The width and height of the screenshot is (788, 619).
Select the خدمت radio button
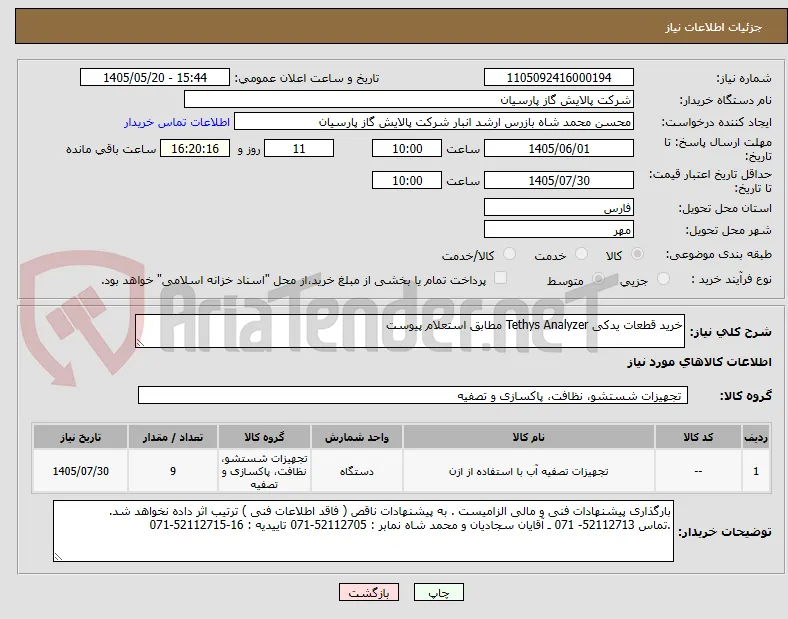coord(581,254)
